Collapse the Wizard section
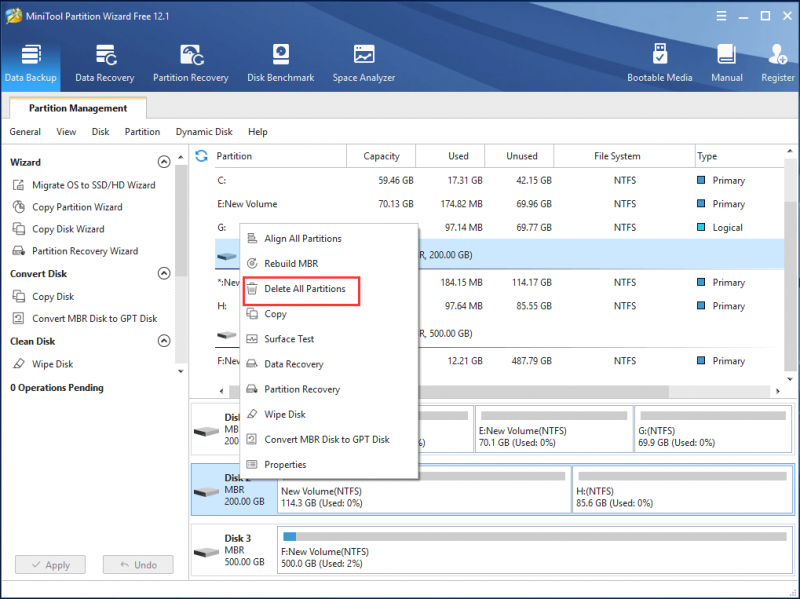The height and width of the screenshot is (599, 800). (164, 162)
